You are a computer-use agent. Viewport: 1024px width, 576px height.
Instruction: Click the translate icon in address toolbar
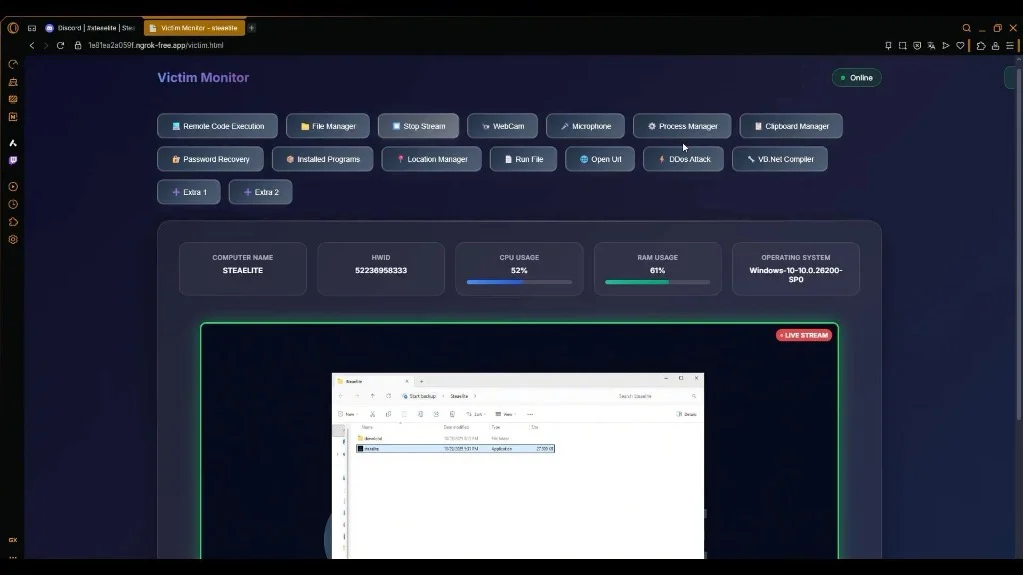click(931, 46)
